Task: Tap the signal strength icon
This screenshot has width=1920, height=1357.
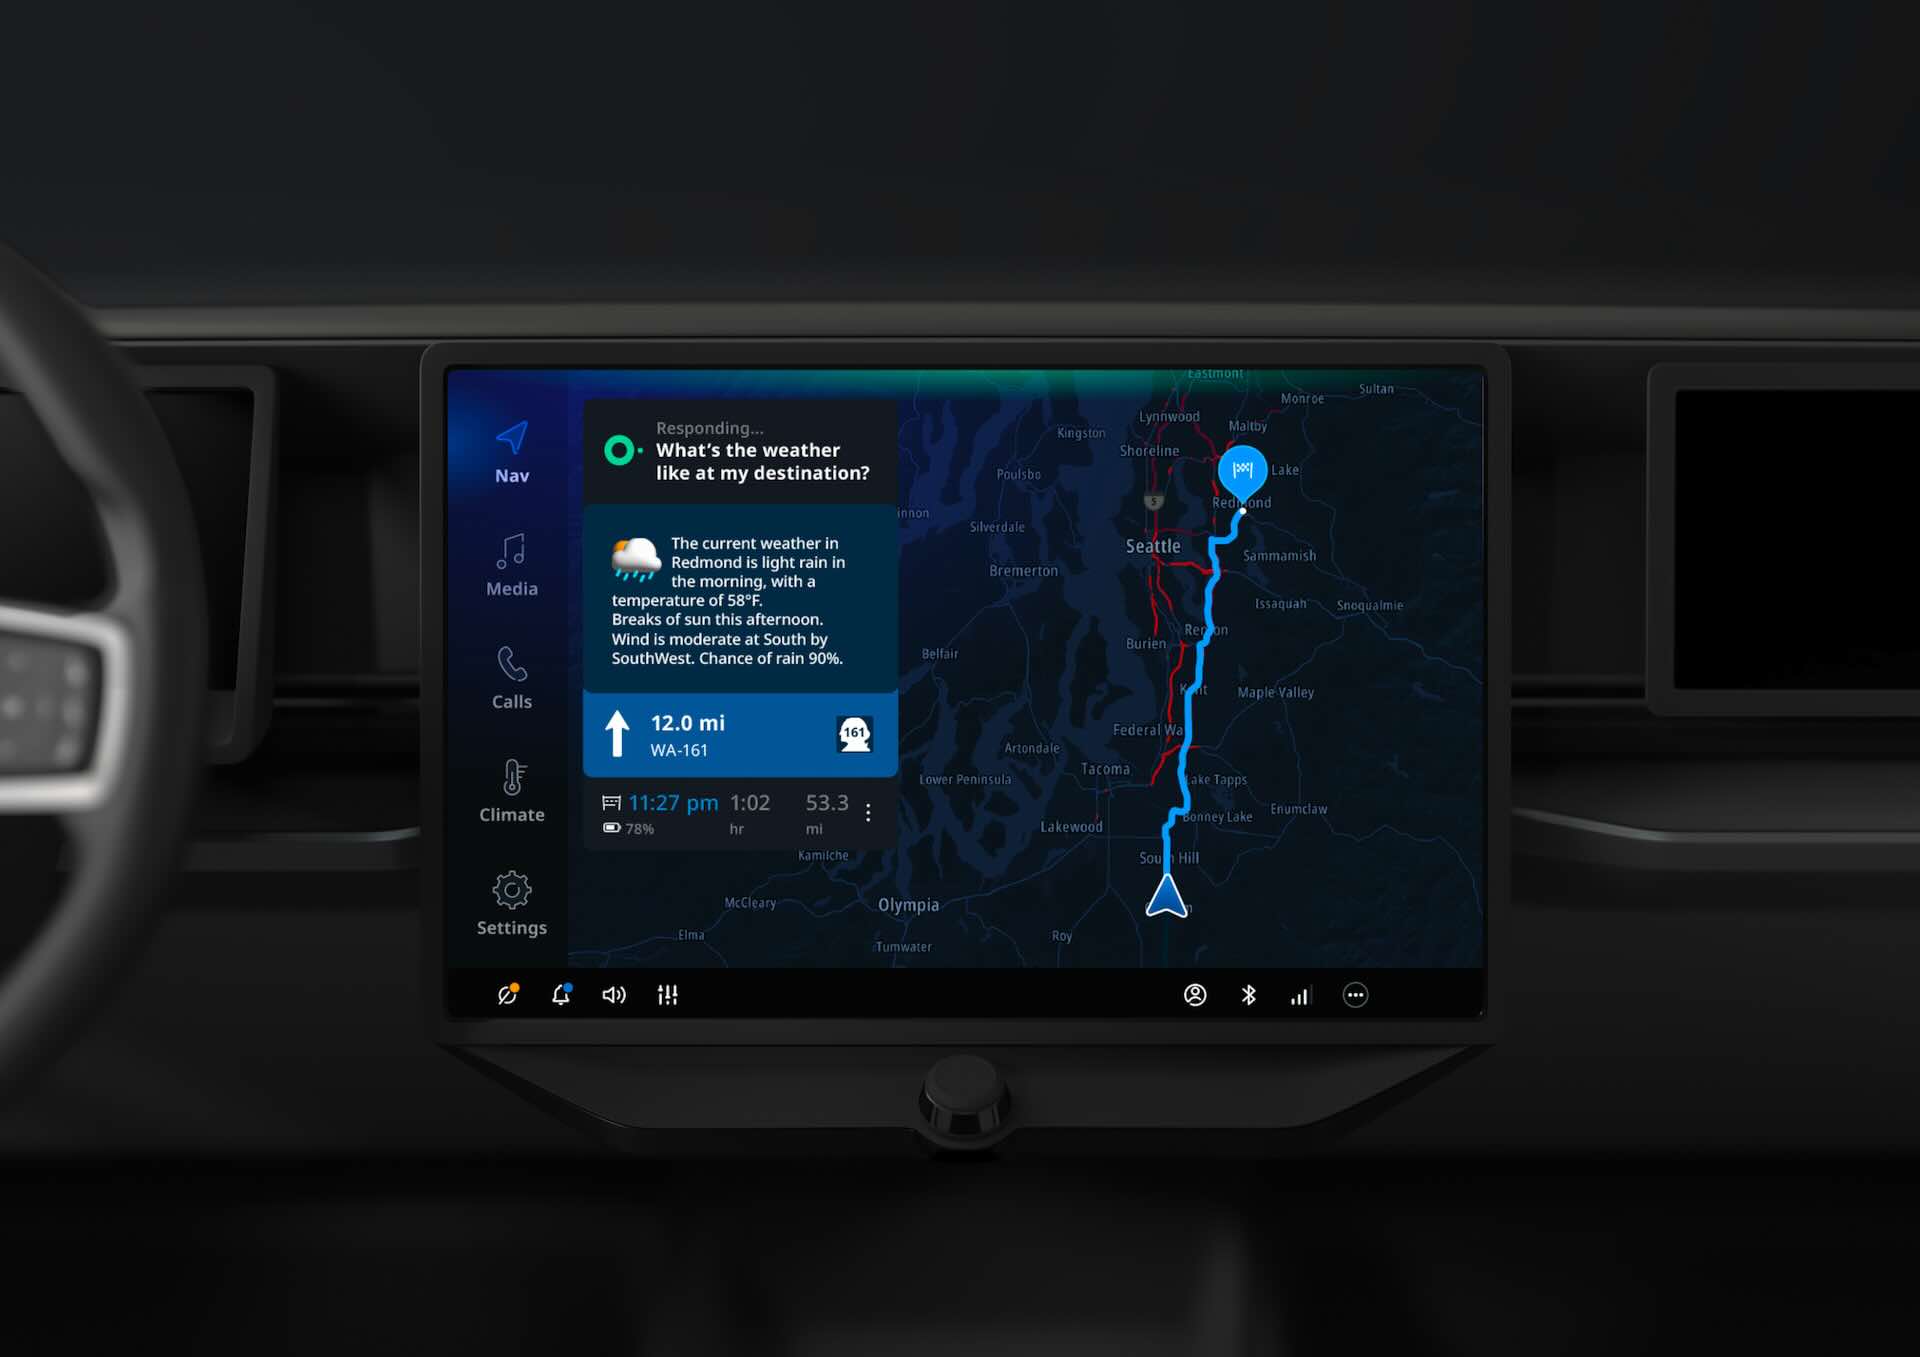Action: (1299, 996)
